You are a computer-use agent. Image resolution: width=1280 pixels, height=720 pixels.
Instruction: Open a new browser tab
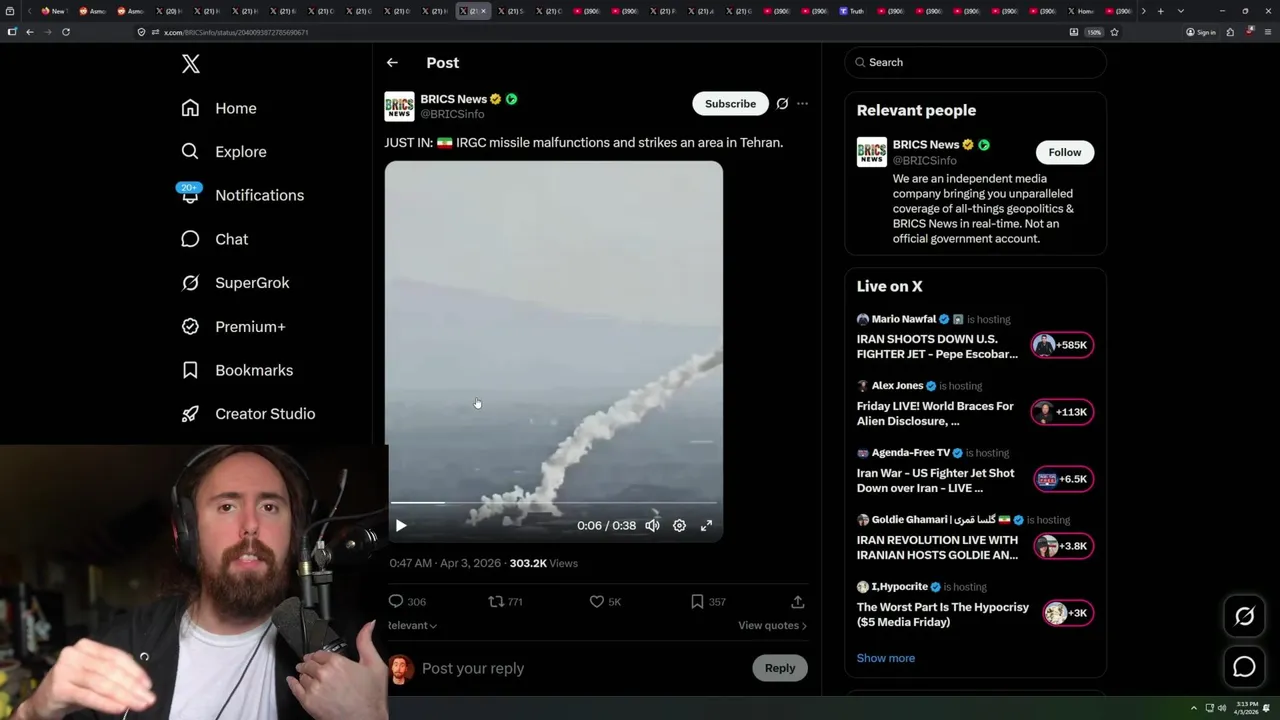pyautogui.click(x=1160, y=11)
